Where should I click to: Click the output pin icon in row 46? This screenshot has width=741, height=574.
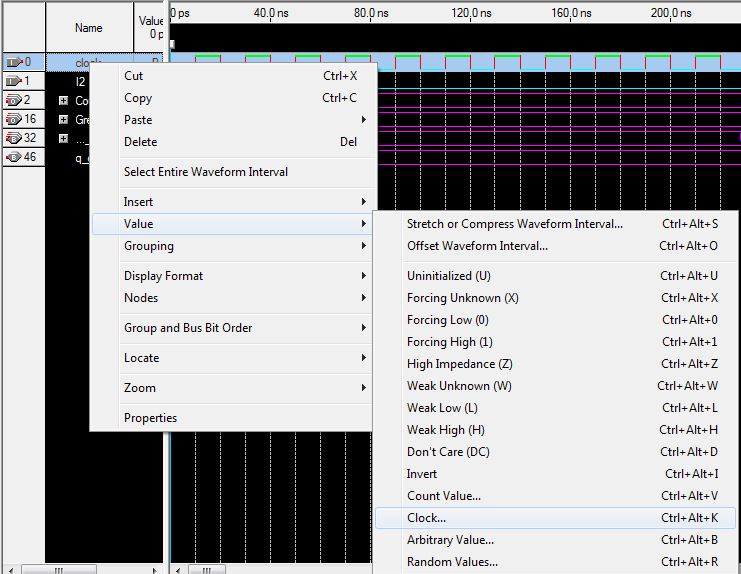(x=14, y=157)
